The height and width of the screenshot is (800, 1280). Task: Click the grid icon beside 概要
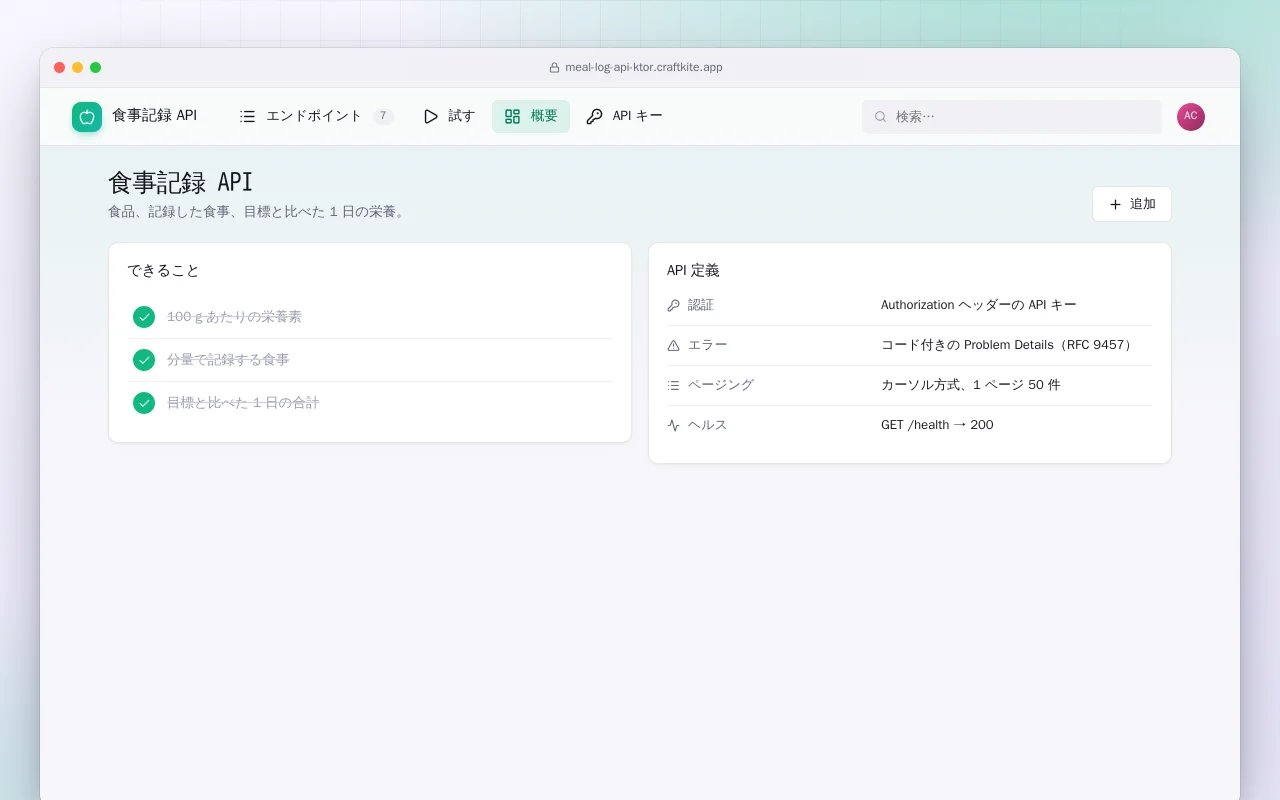pos(513,116)
